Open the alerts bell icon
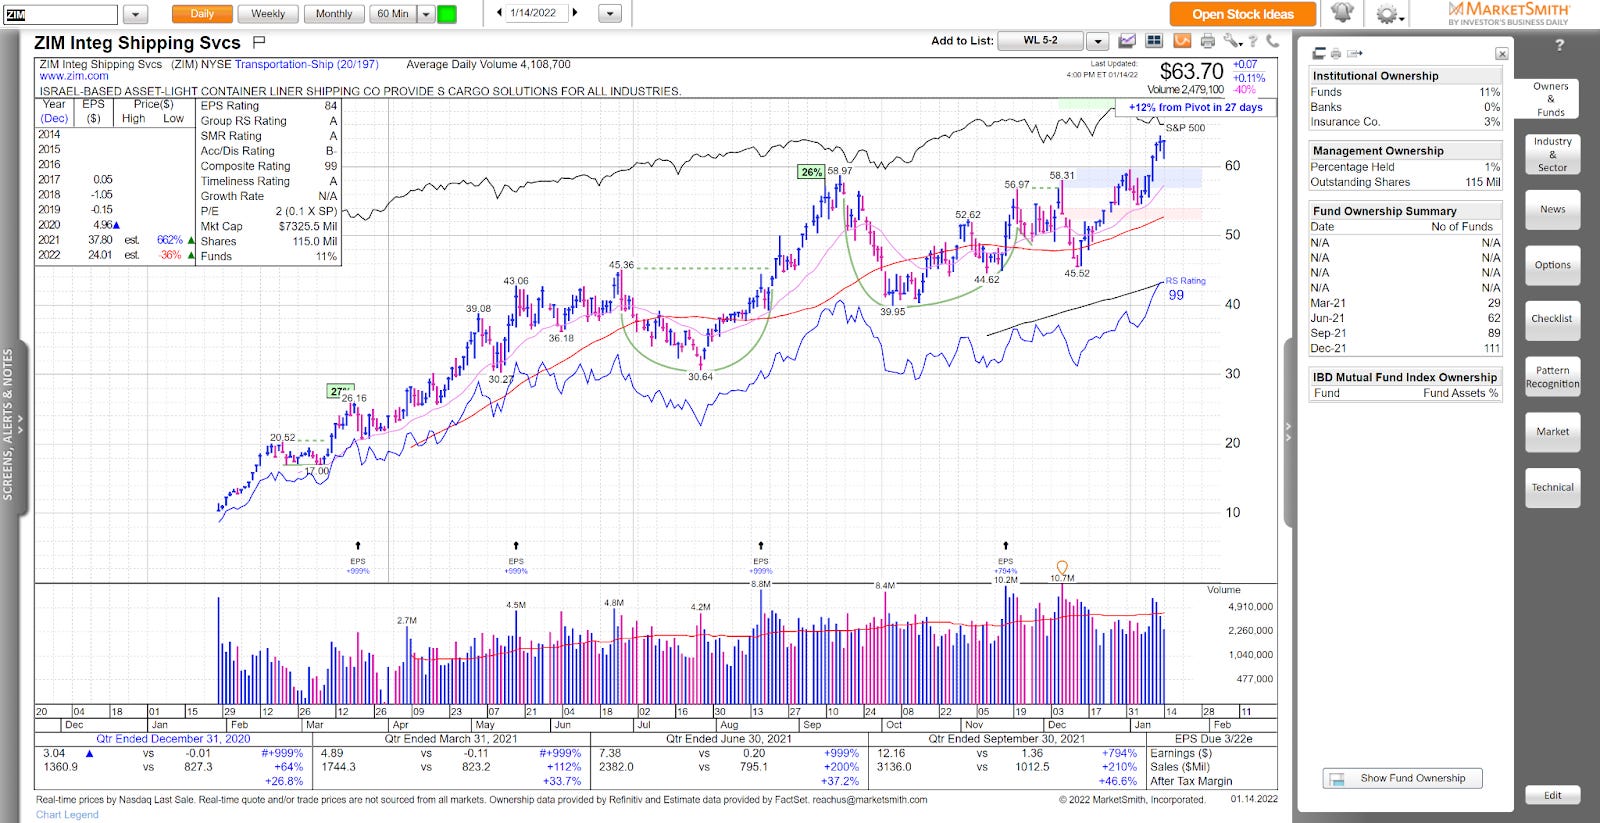Screen dimensions: 1600x823 tap(1342, 13)
